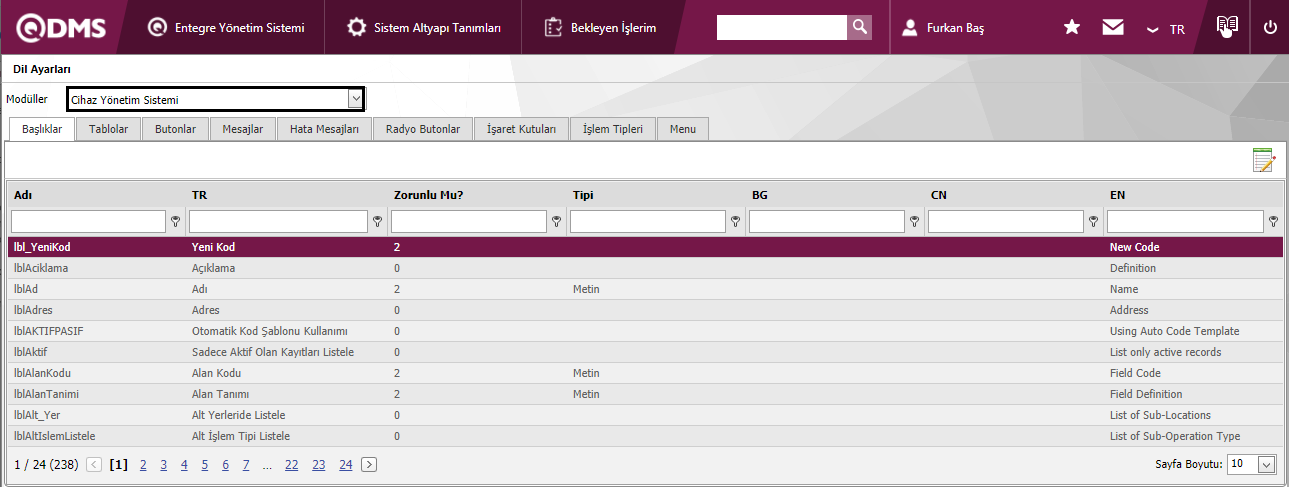Select the Başlıklar tab
The height and width of the screenshot is (487, 1289).
(42, 129)
